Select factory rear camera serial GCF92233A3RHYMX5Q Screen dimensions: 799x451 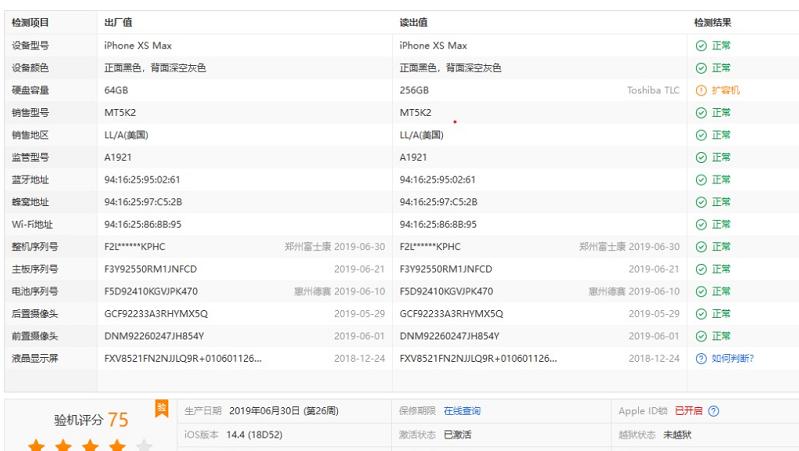(x=156, y=314)
